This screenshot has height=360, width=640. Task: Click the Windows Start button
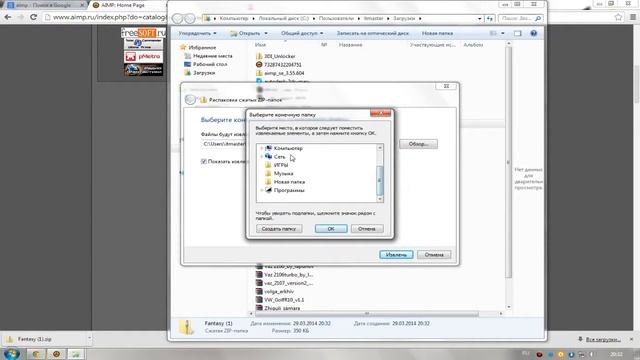coord(11,353)
